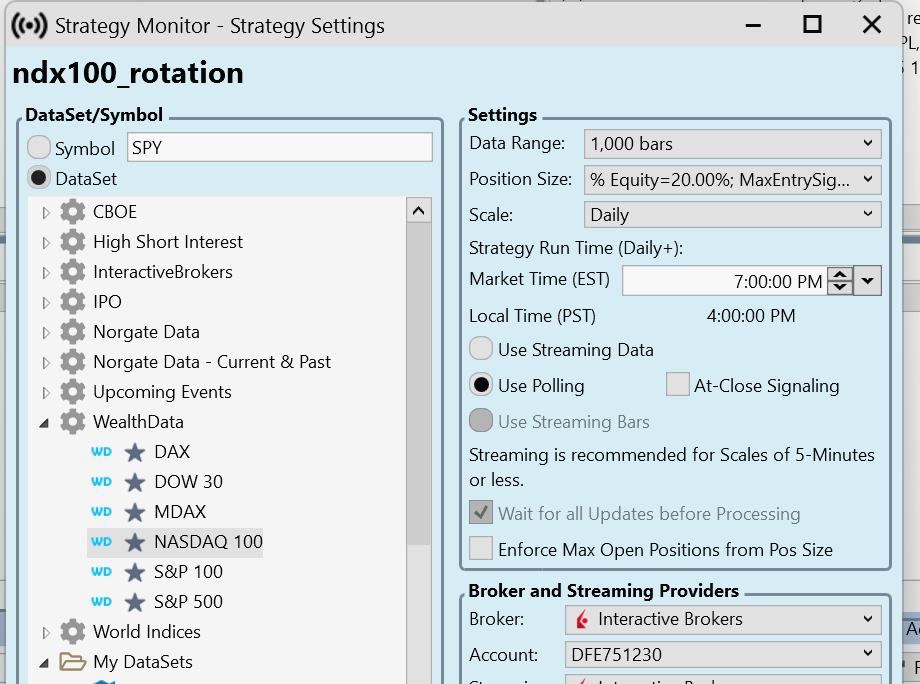Click the star icon beside DAX
The width and height of the screenshot is (920, 684).
(x=134, y=452)
